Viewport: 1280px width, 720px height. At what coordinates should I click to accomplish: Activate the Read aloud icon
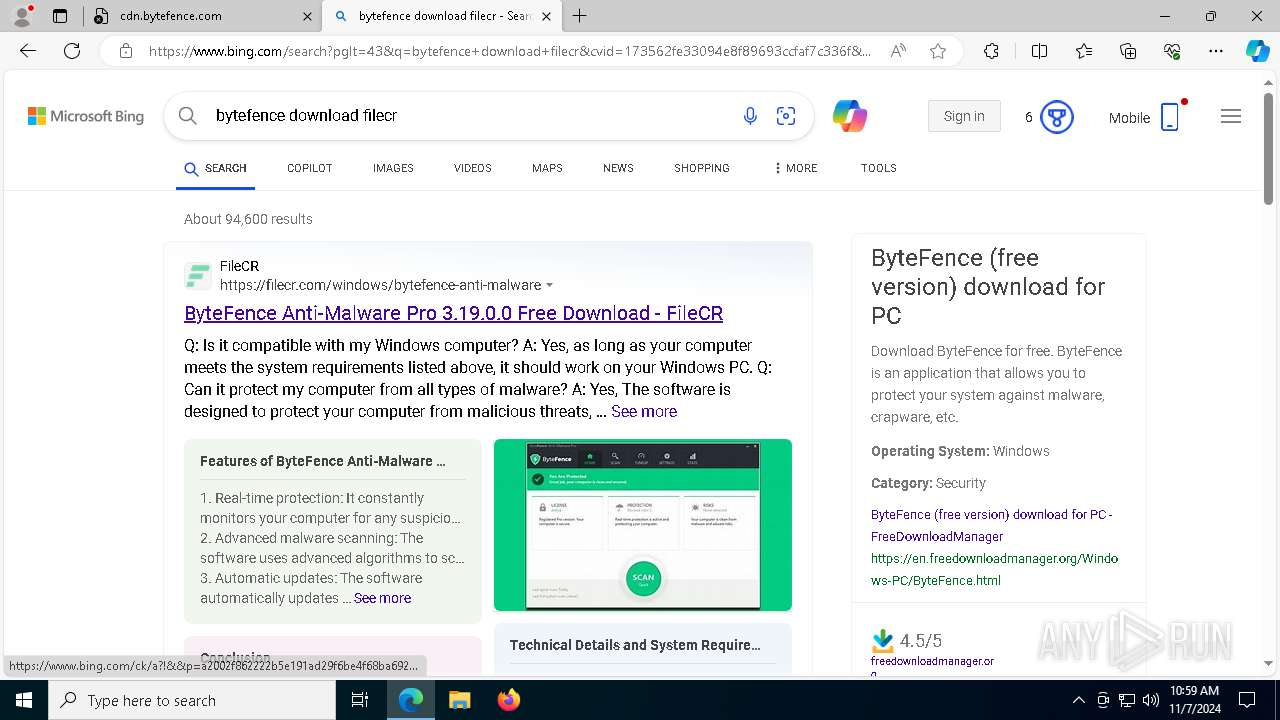(898, 51)
